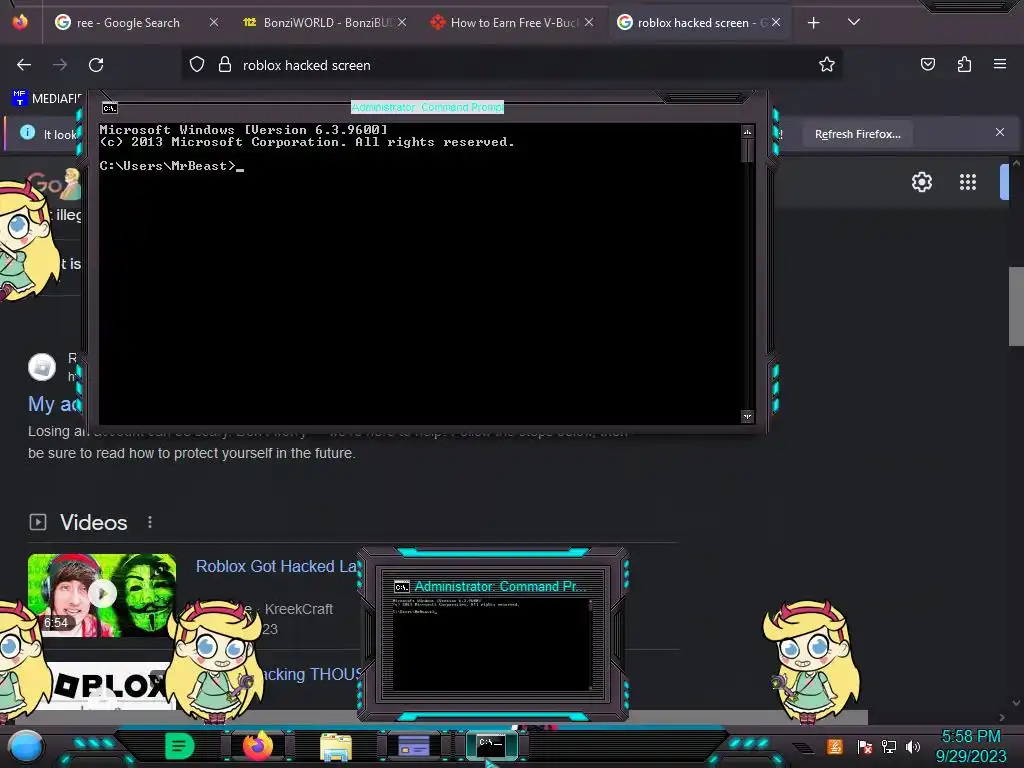
Task: Open the Pocket save icon
Action: (x=927, y=65)
